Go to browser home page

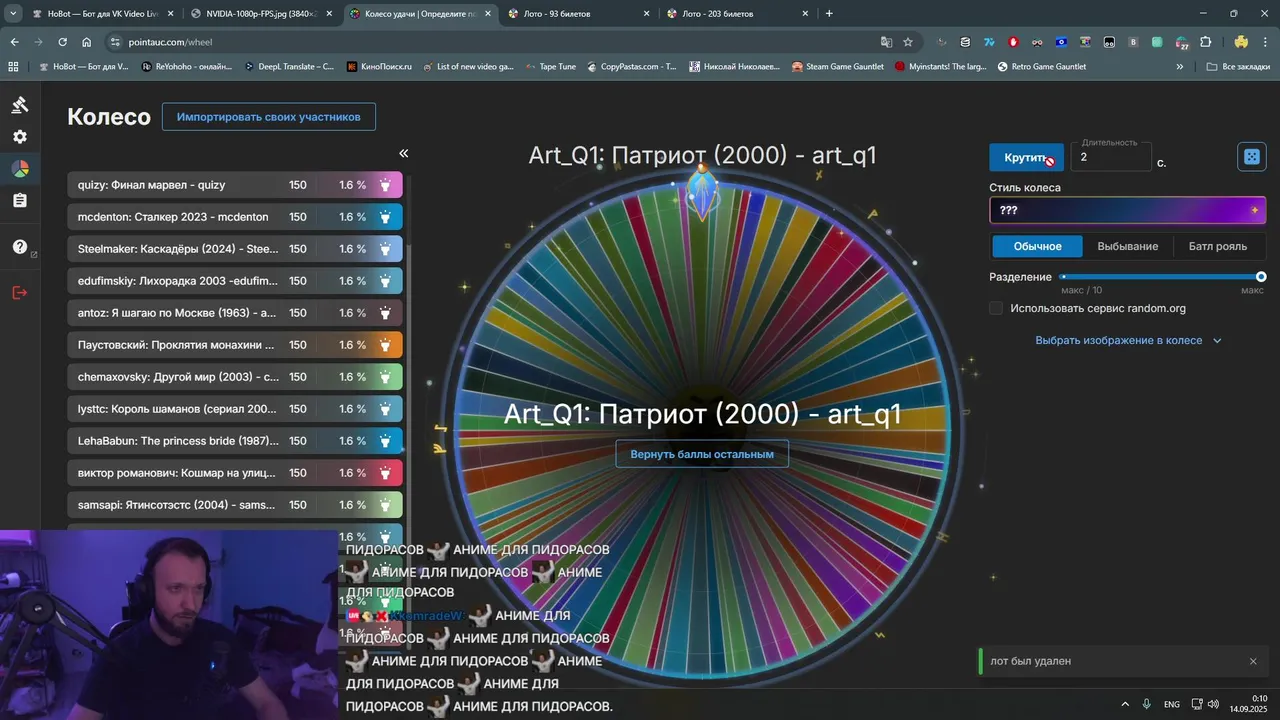tap(87, 42)
